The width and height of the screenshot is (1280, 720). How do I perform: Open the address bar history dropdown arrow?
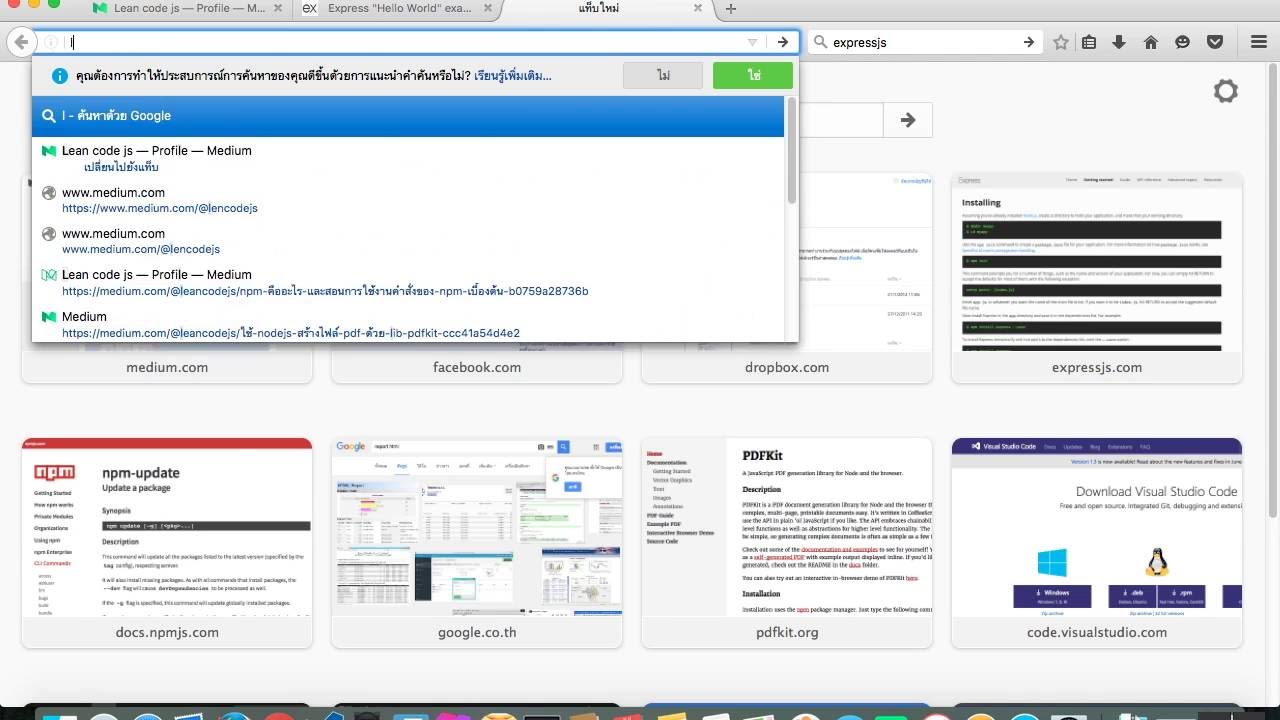(752, 42)
